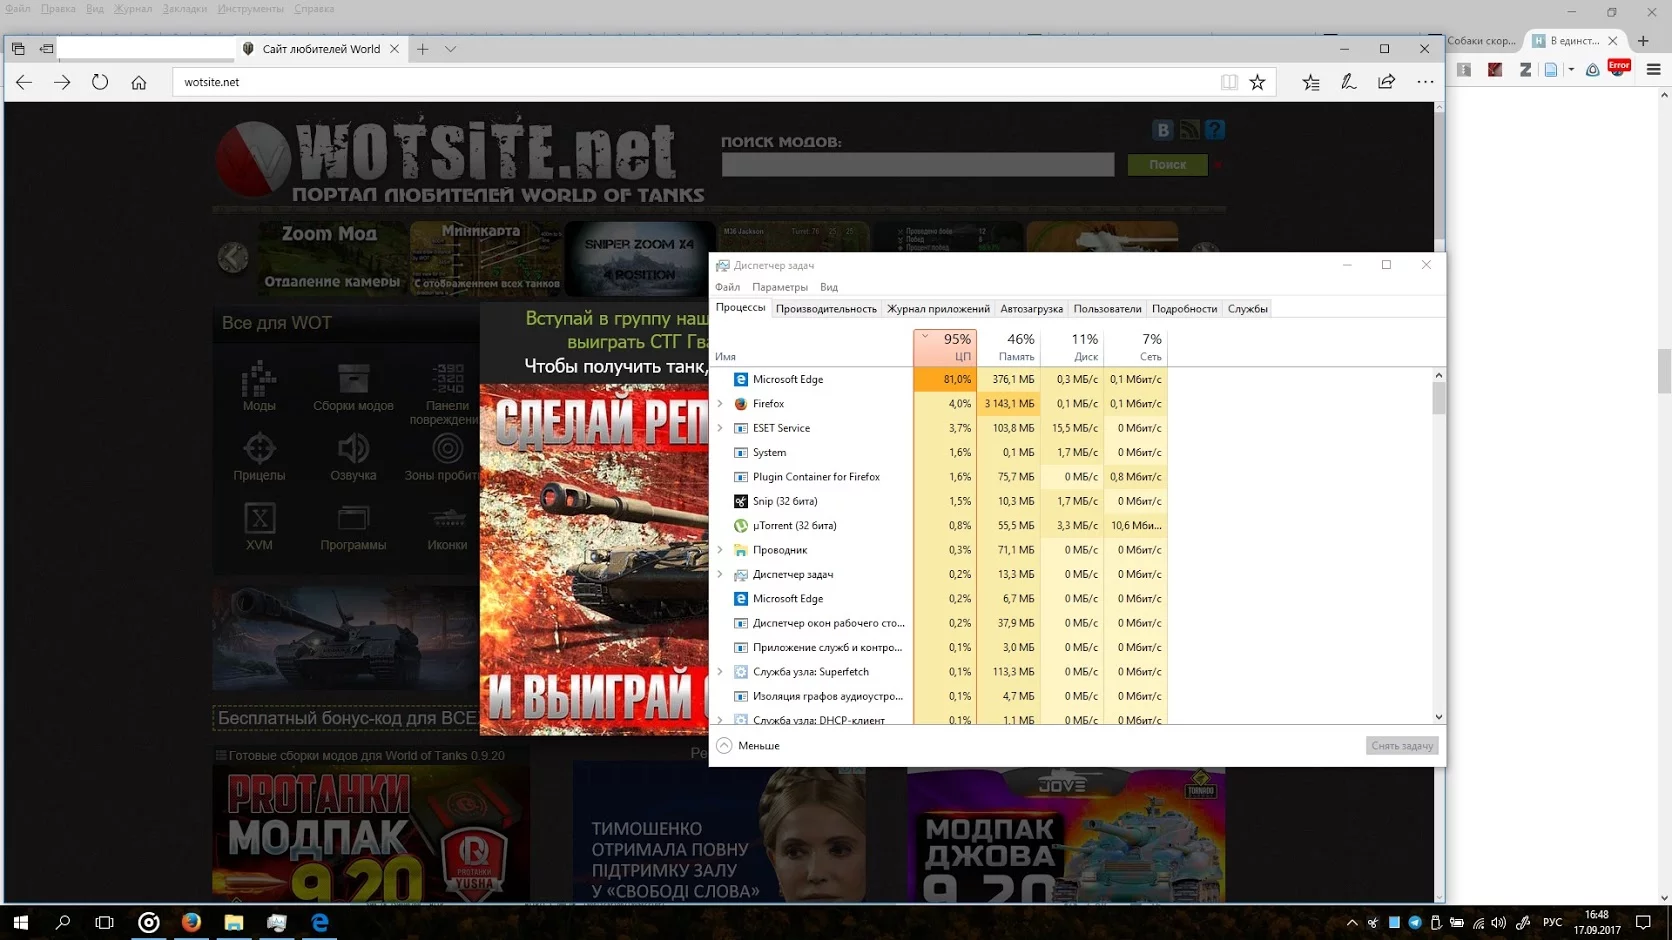Click the Edge forward arrow

[62, 82]
